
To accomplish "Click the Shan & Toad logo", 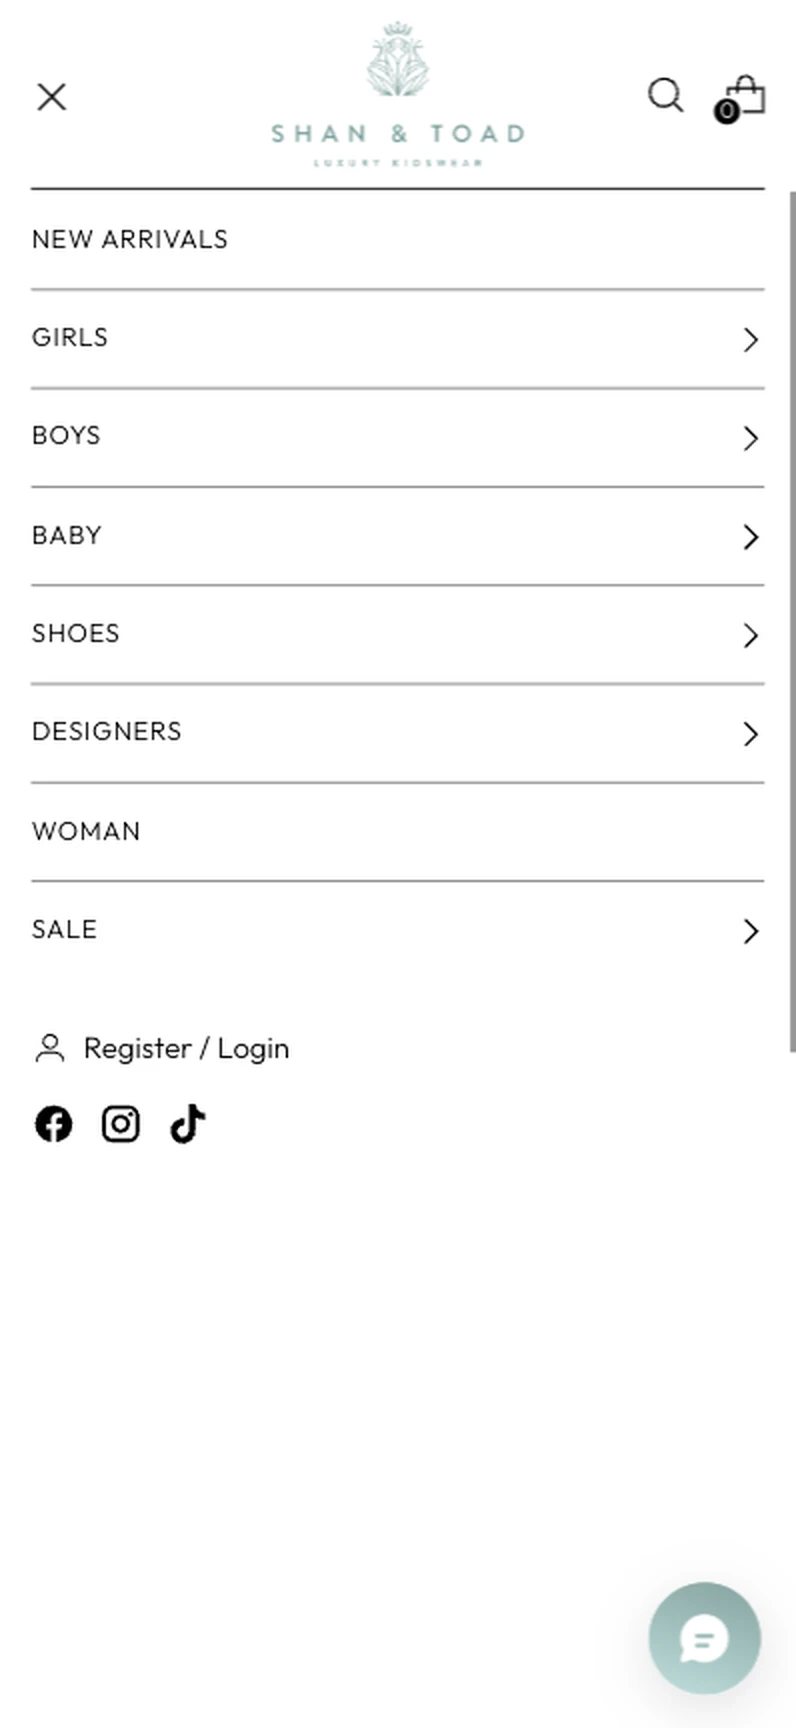I will (397, 95).
